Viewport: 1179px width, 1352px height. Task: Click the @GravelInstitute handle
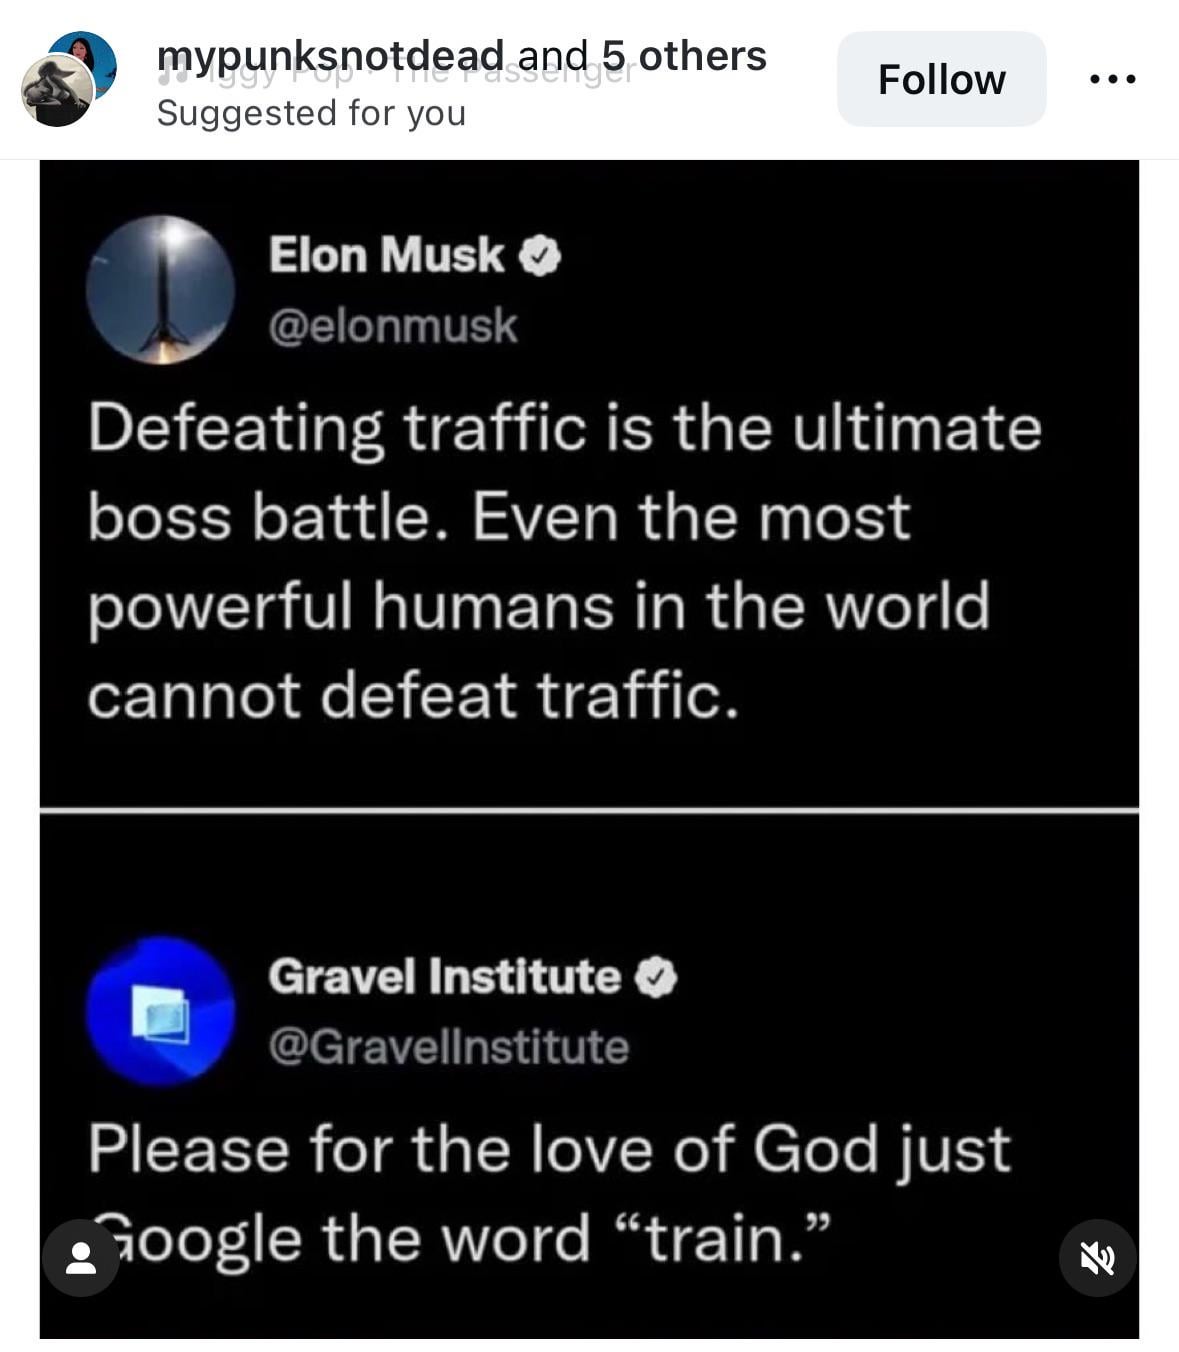point(448,1047)
